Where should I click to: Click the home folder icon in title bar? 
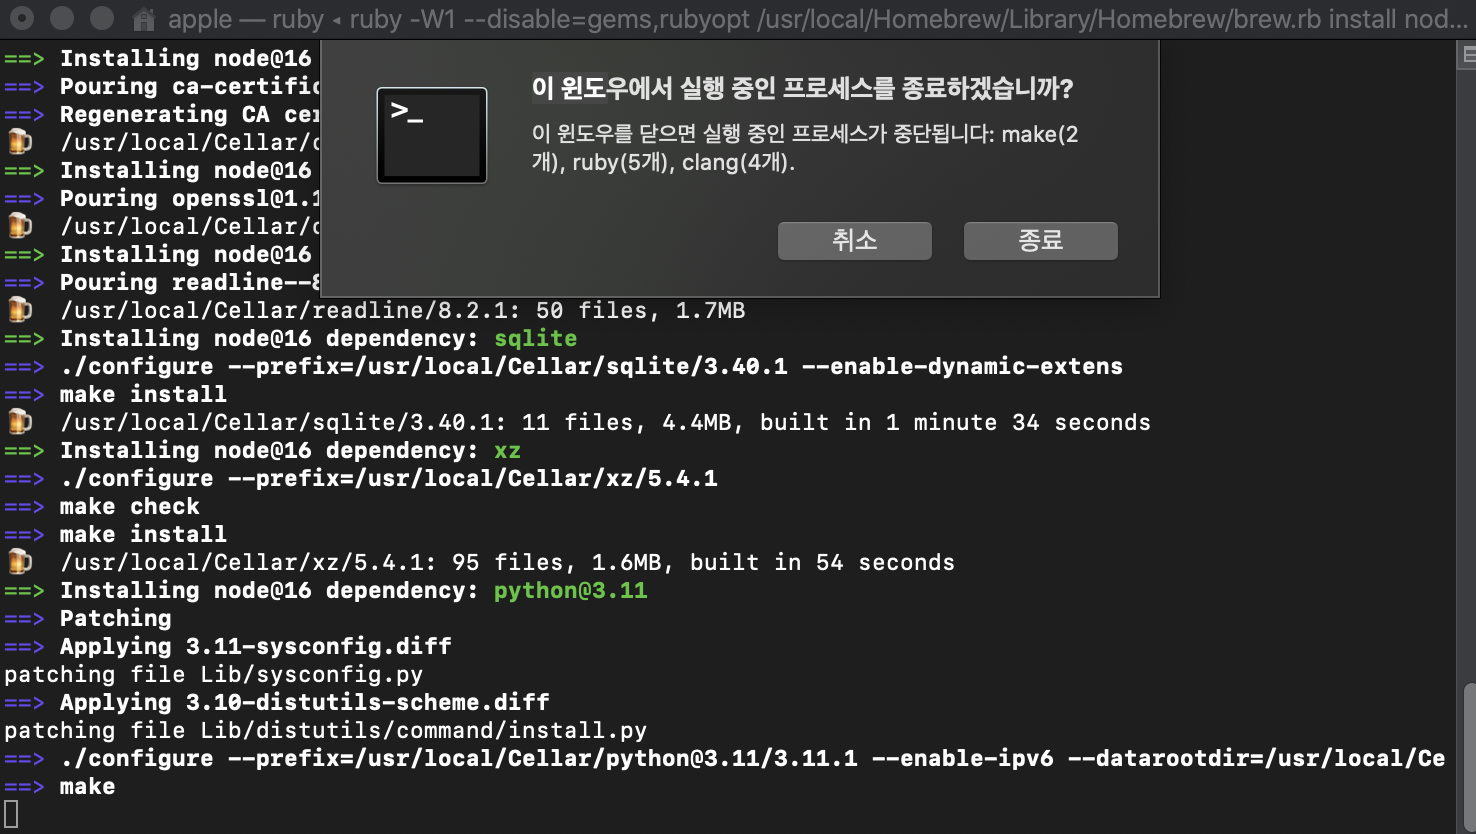pyautogui.click(x=144, y=19)
